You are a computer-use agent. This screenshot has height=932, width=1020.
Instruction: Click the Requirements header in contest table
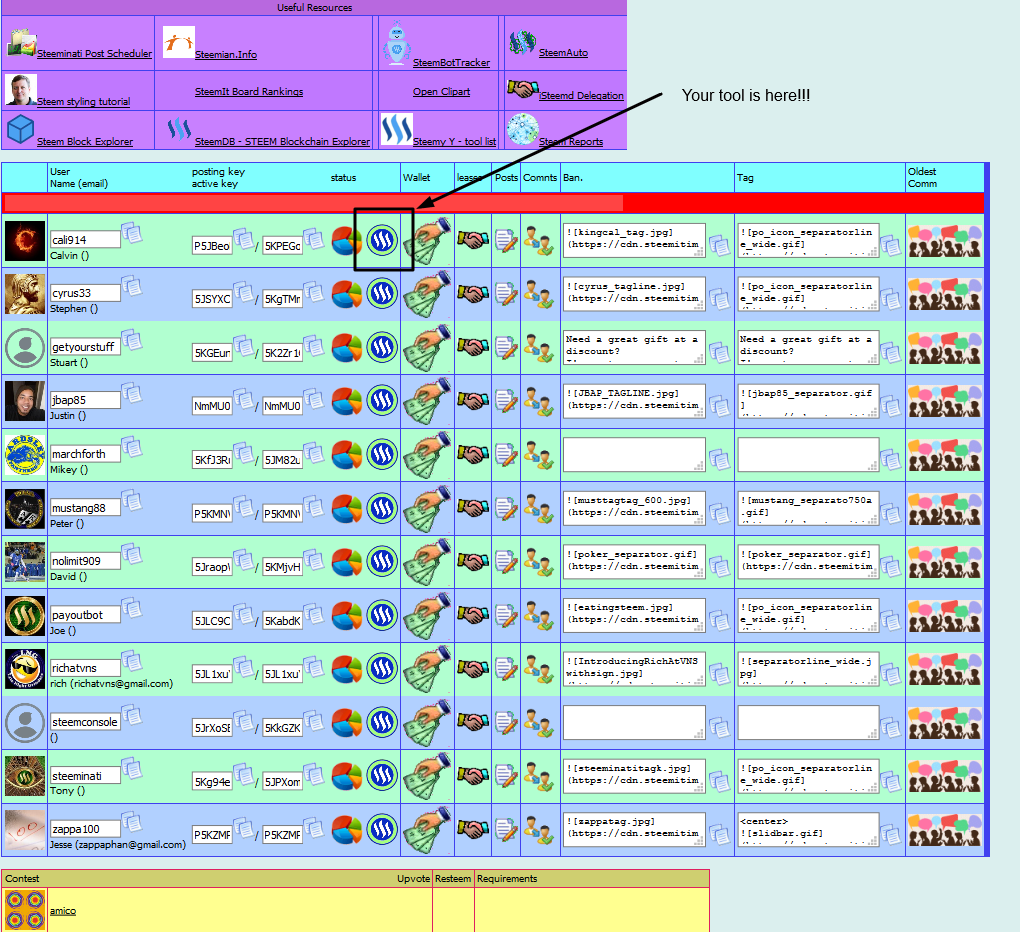507,879
